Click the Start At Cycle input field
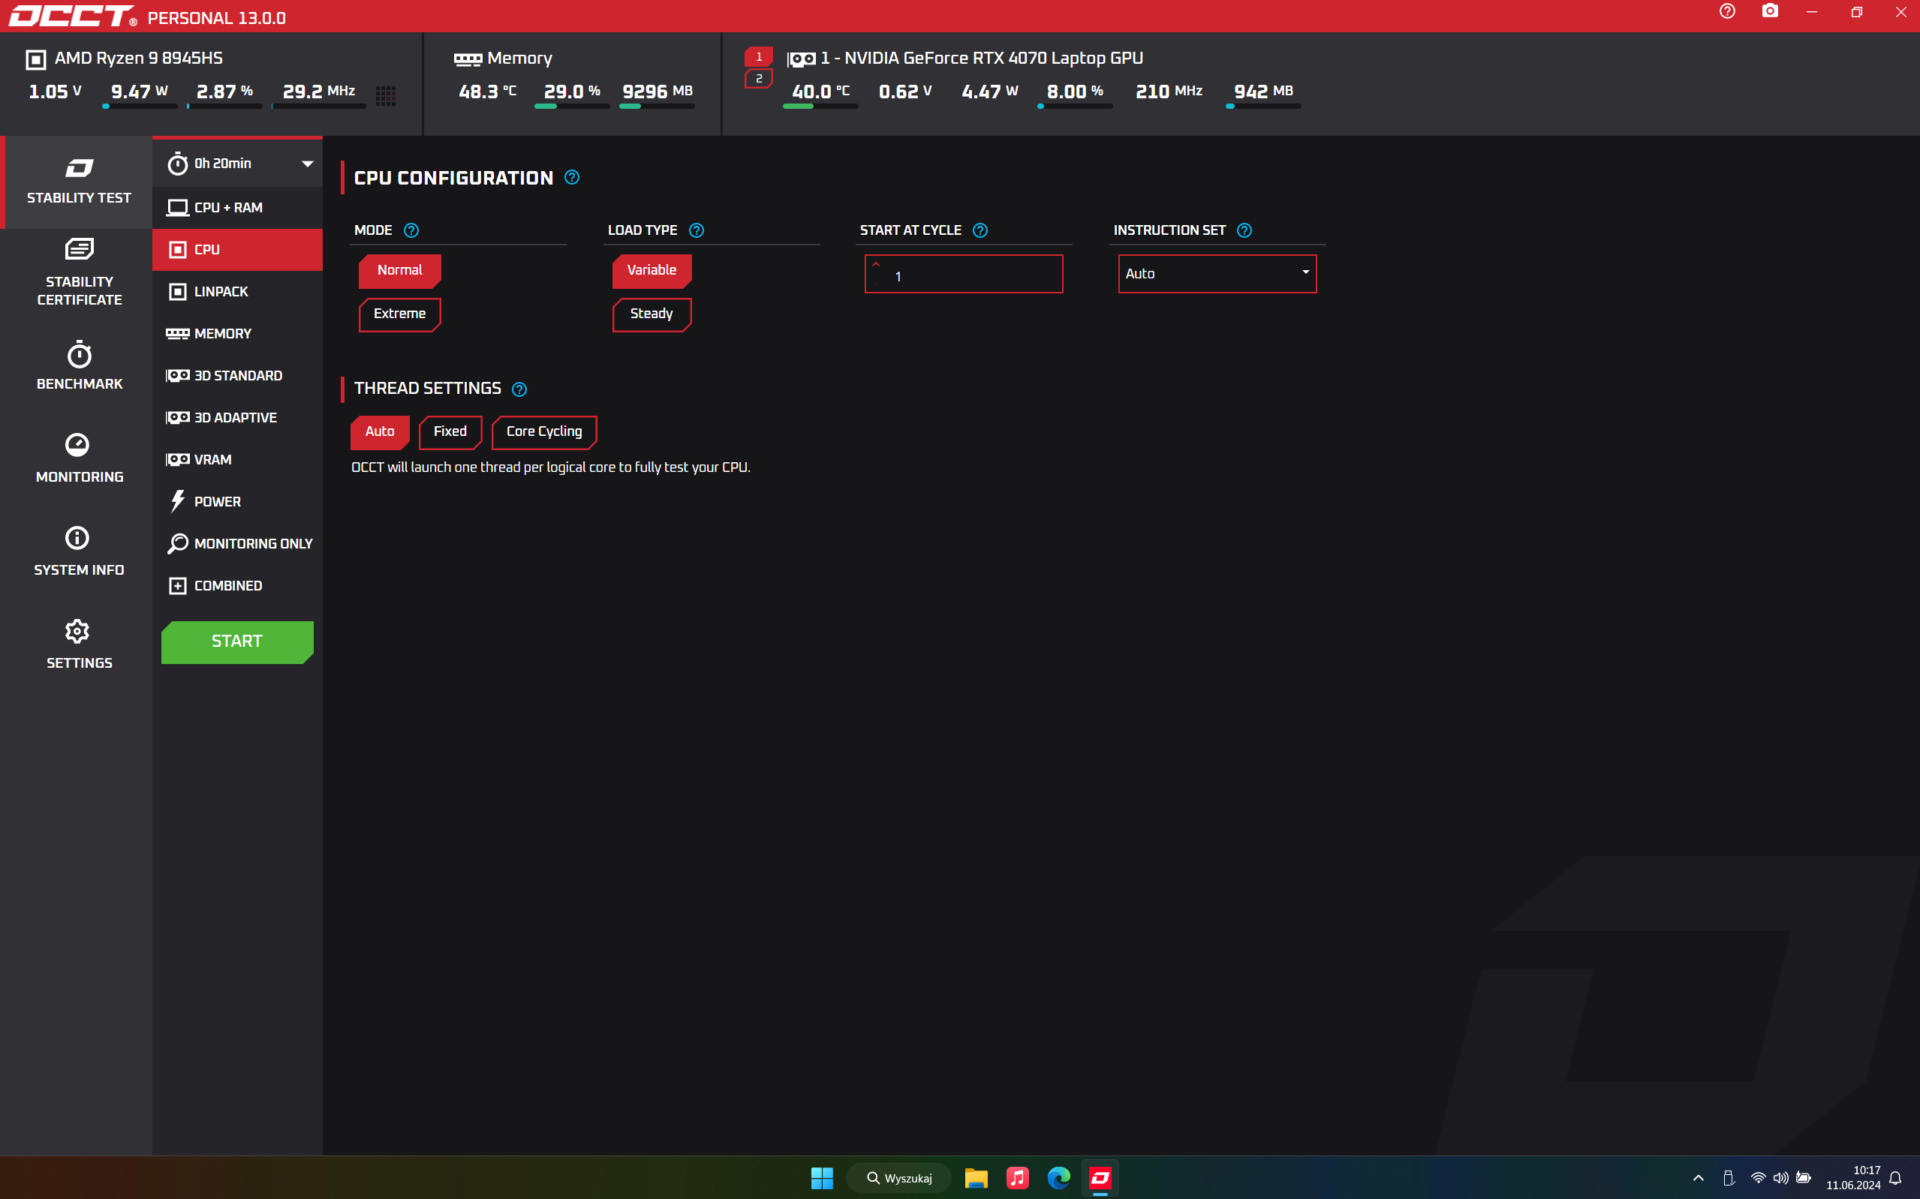The width and height of the screenshot is (1920, 1199). point(963,274)
